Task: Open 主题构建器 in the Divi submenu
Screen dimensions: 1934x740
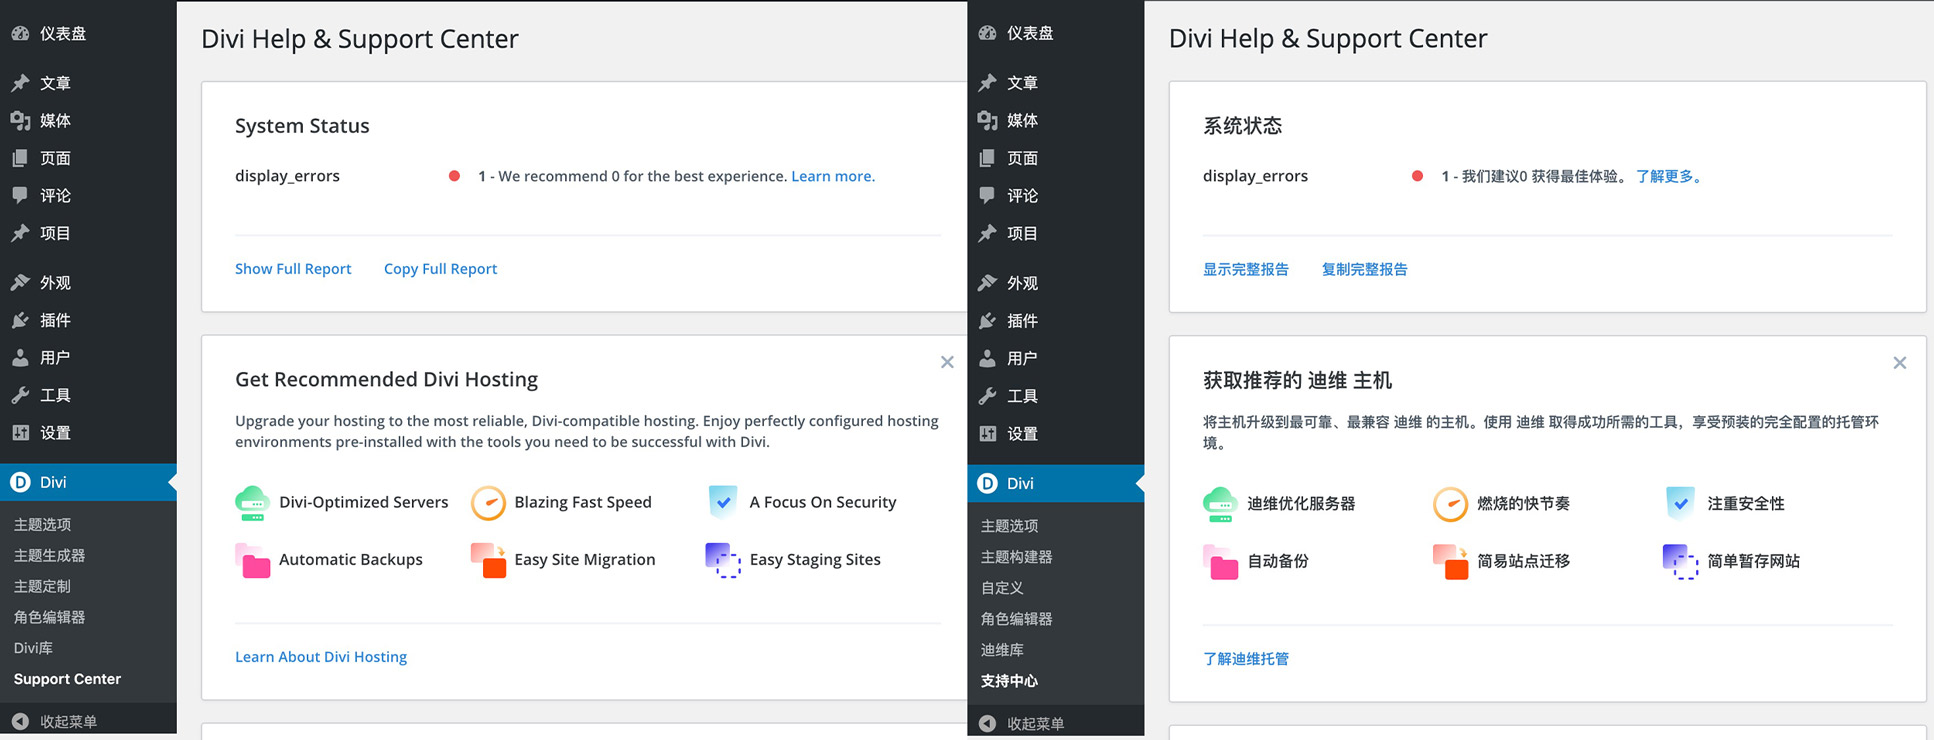Action: pos(1016,557)
